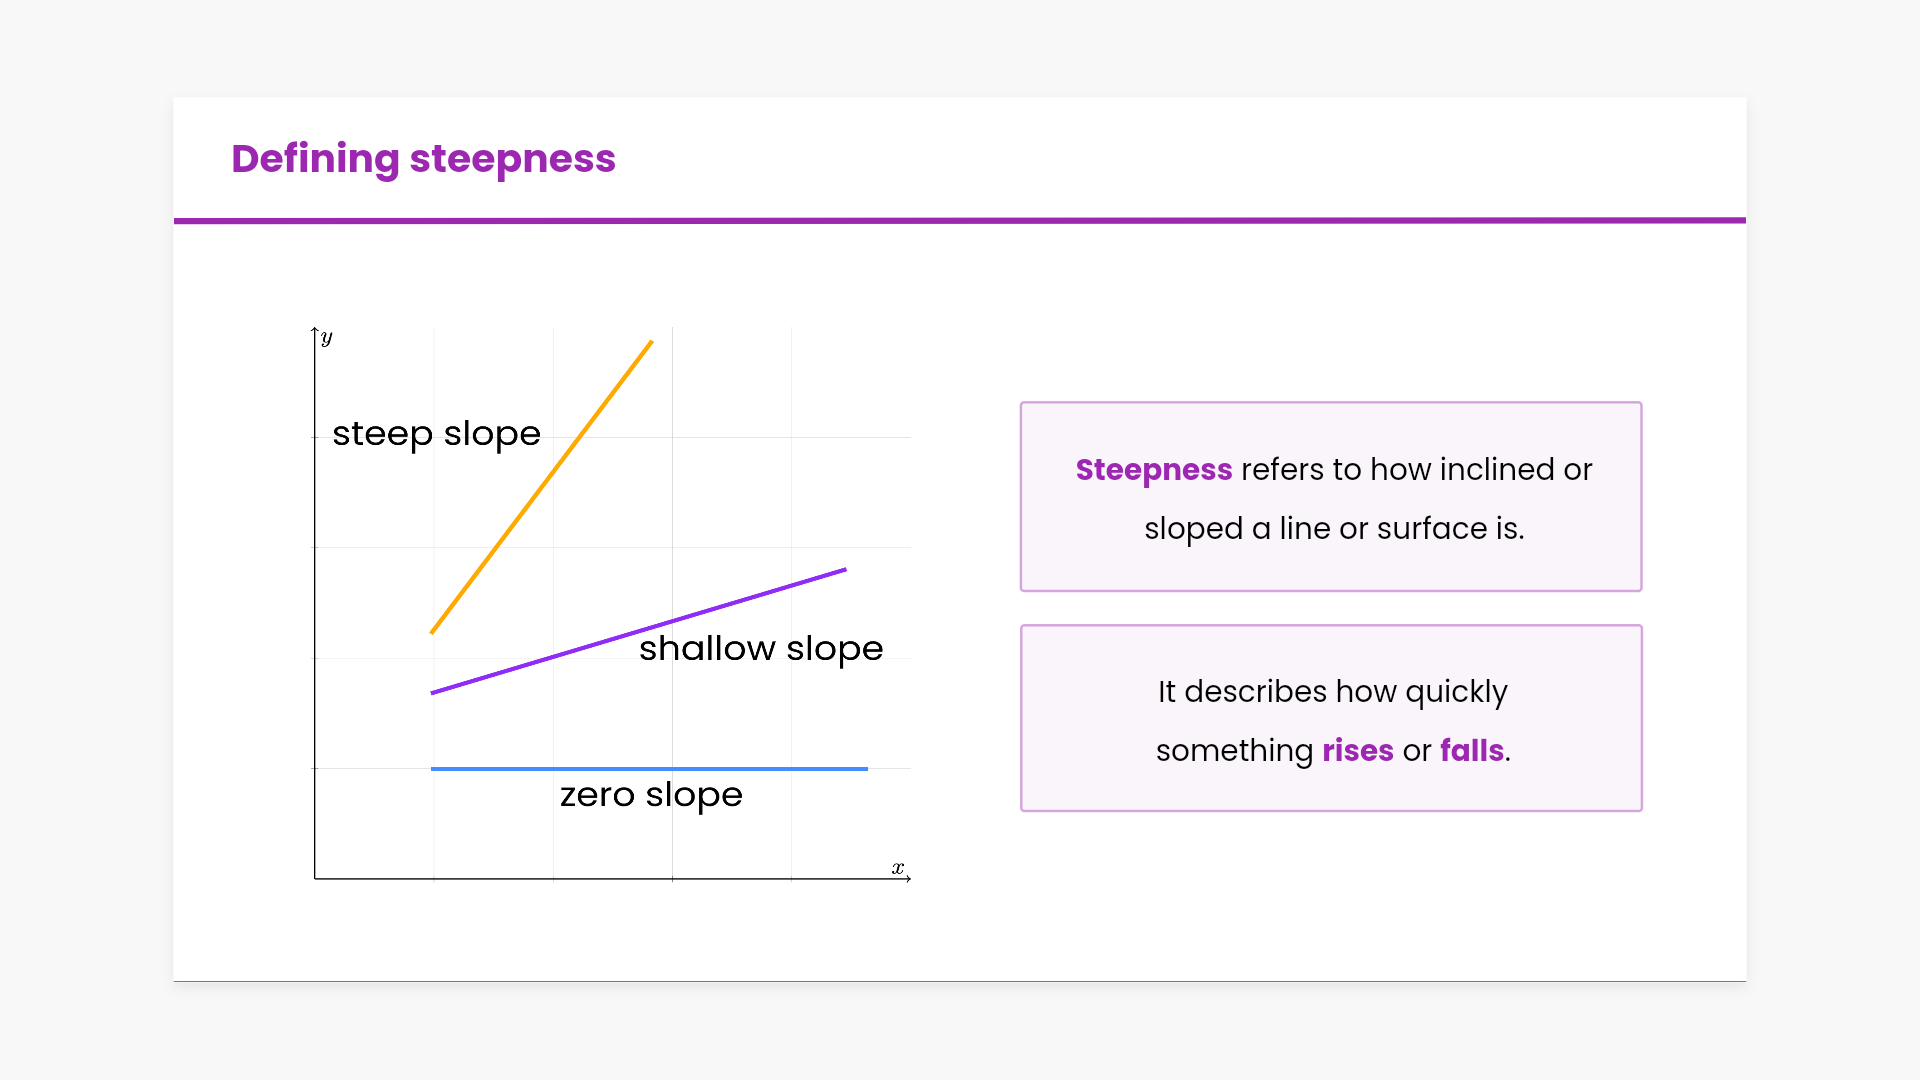Click the orange steep line on the graph
Image resolution: width=1920 pixels, height=1080 pixels.
[x=541, y=487]
